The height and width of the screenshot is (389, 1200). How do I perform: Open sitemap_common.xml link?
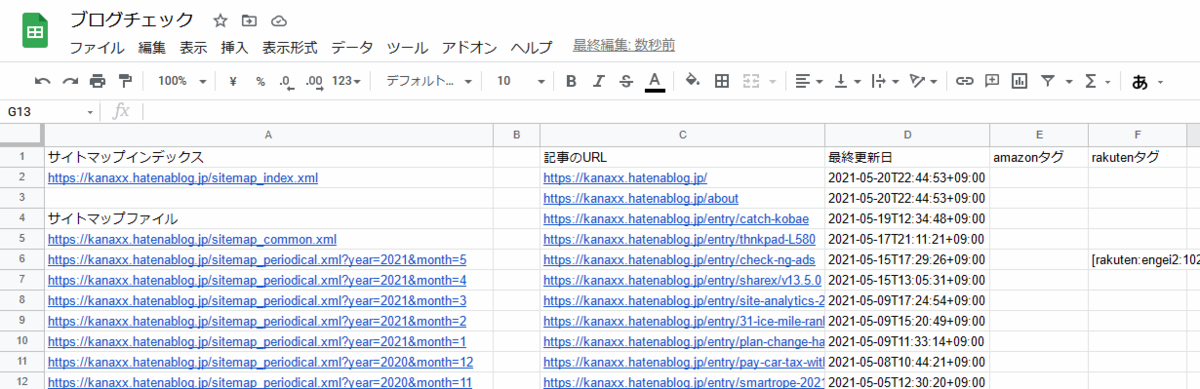tap(192, 239)
